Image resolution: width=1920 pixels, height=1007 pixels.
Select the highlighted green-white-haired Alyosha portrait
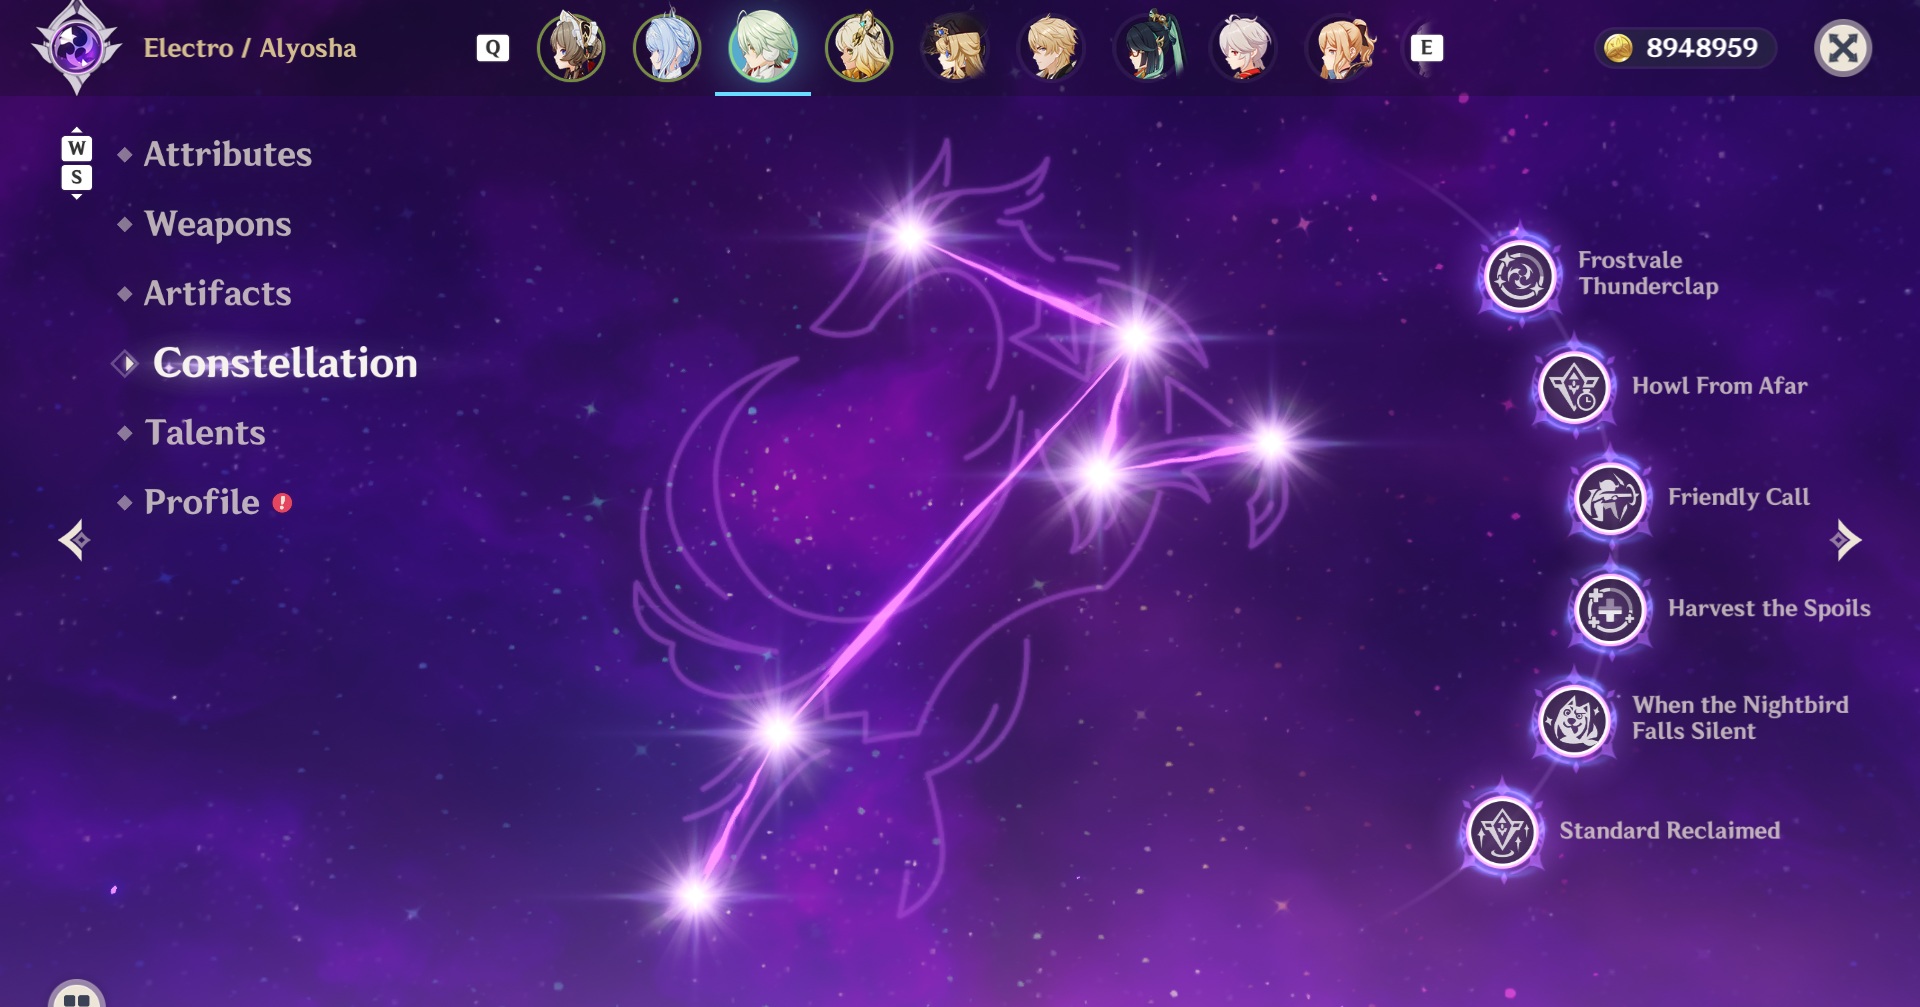[x=763, y=47]
